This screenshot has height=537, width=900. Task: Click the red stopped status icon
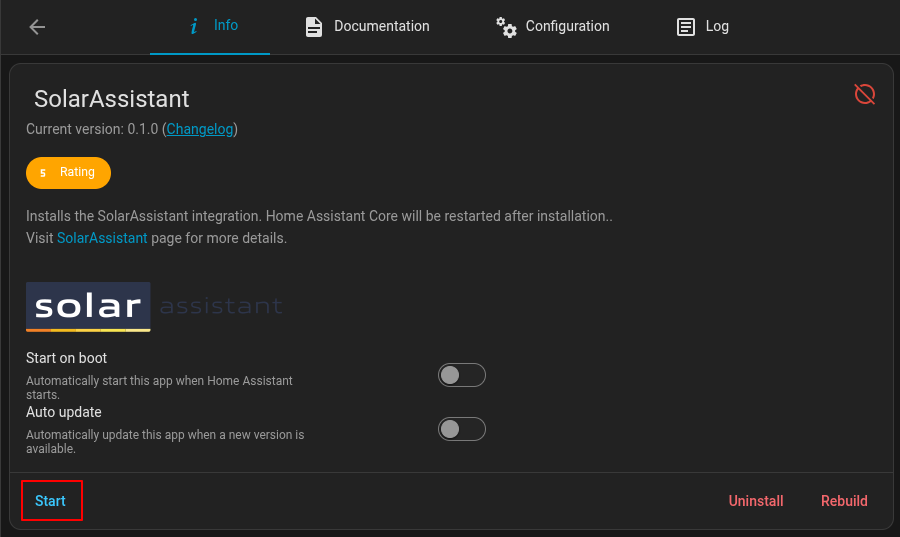pyautogui.click(x=864, y=94)
